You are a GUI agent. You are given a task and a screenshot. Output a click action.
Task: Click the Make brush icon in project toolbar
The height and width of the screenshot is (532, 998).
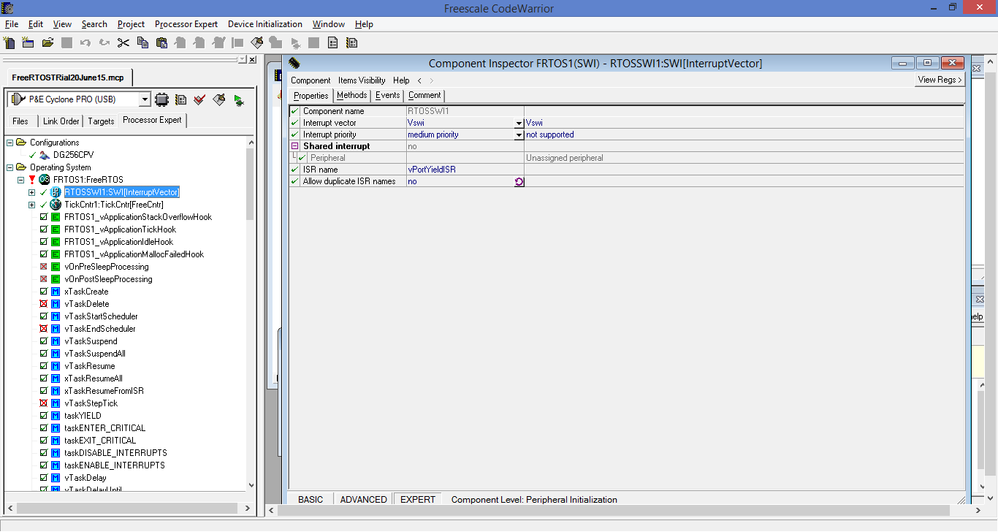(219, 99)
